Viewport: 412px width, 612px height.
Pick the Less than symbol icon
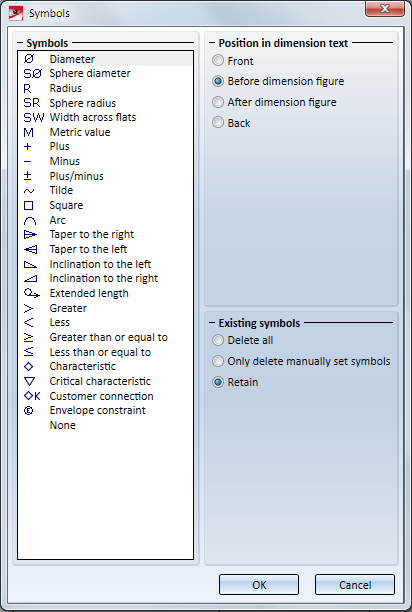[x=28, y=323]
